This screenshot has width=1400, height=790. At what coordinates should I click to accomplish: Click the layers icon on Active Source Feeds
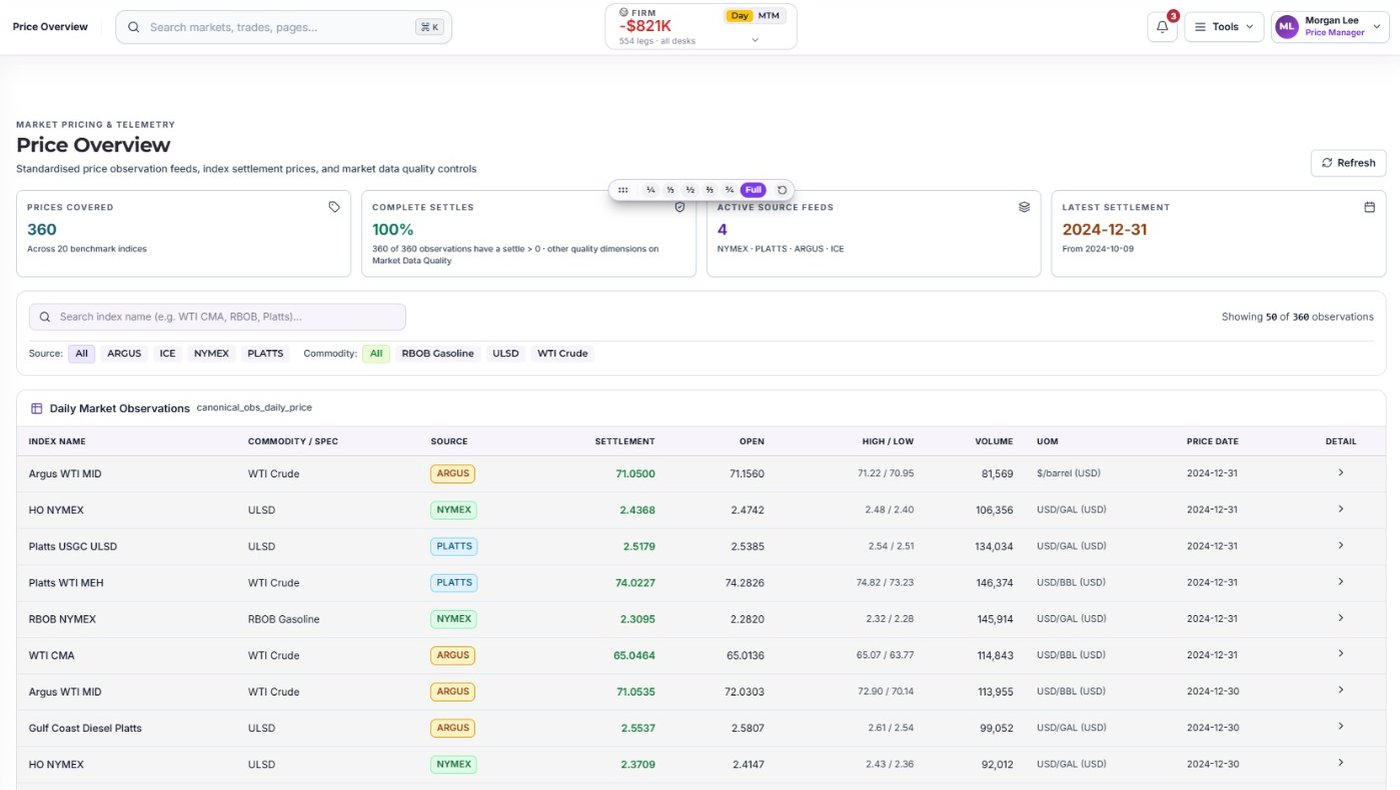(1024, 207)
